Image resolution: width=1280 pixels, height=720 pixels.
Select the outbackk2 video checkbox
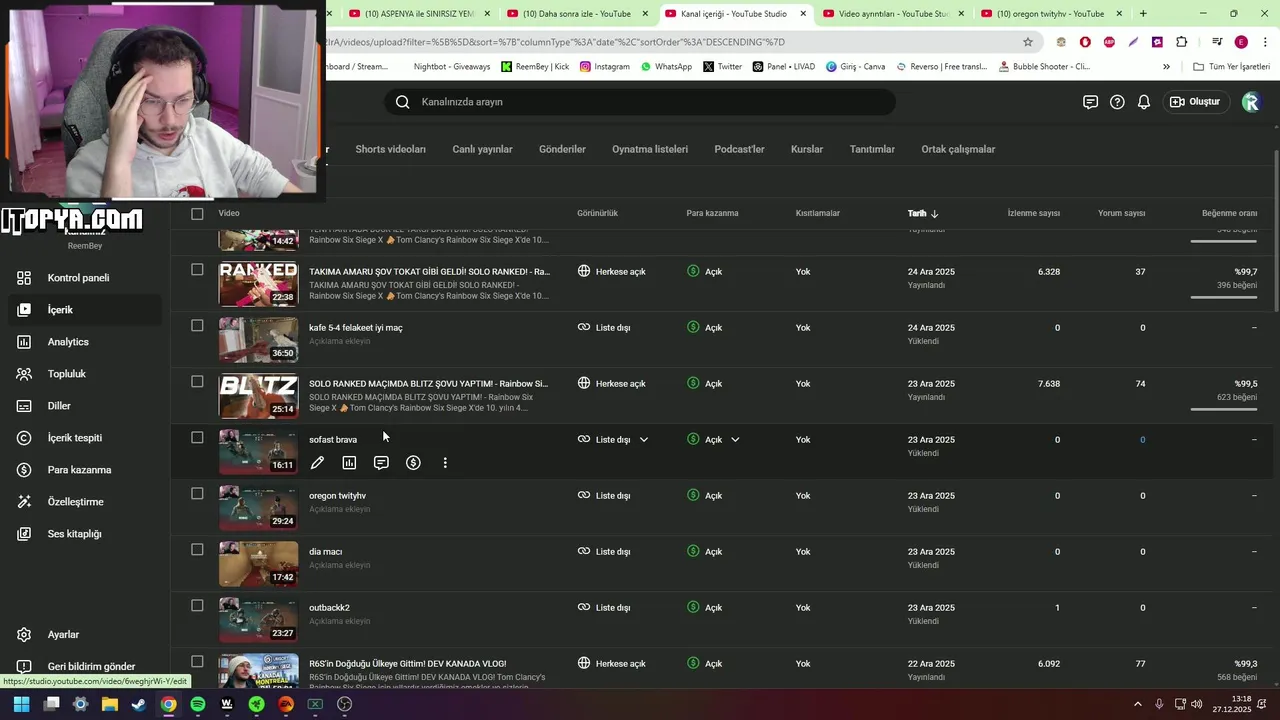[197, 606]
